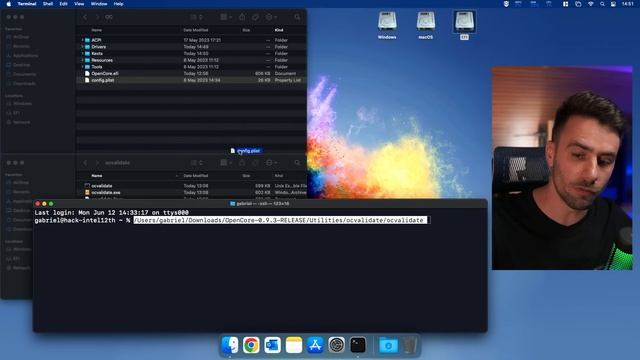This screenshot has width=640, height=360.
Task: Select OpenCore.efi file
Action: pos(191,73)
